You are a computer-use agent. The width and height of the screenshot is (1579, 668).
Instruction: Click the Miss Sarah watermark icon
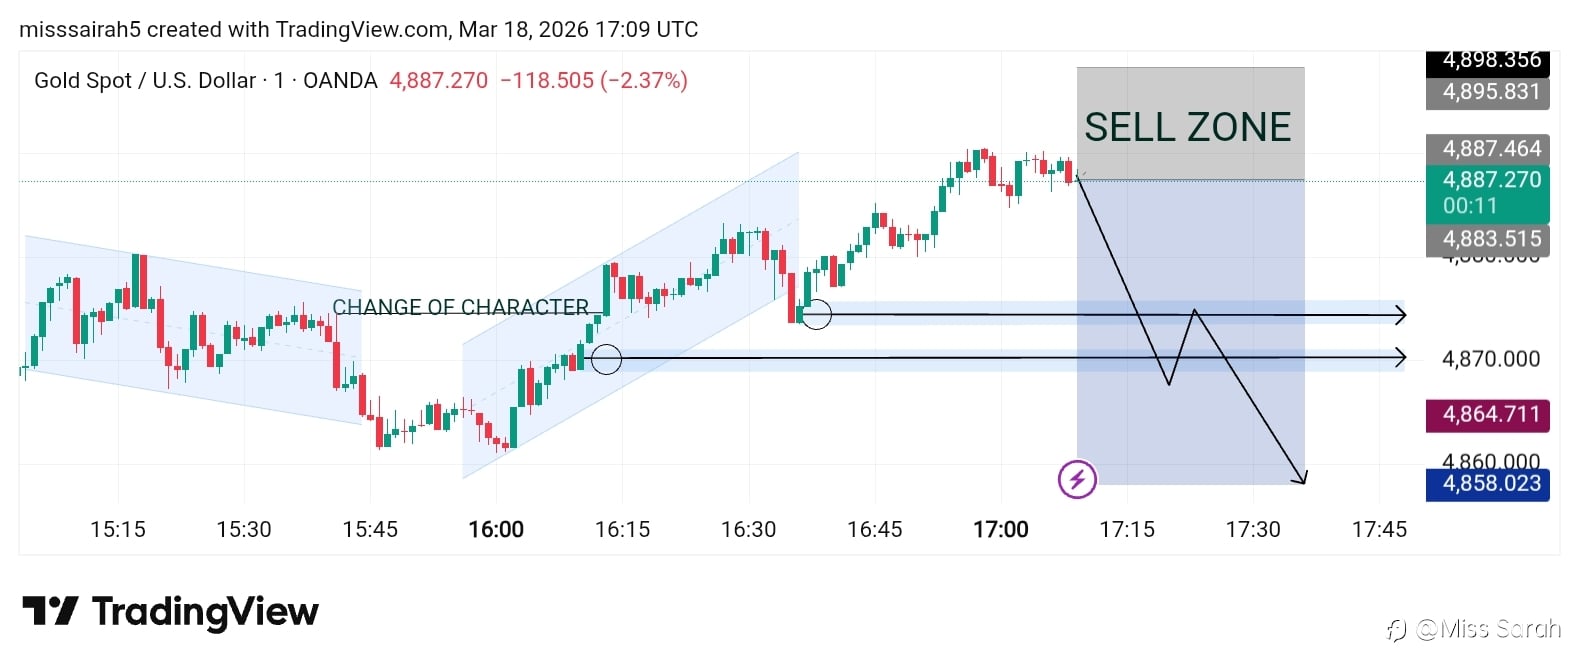1397,630
